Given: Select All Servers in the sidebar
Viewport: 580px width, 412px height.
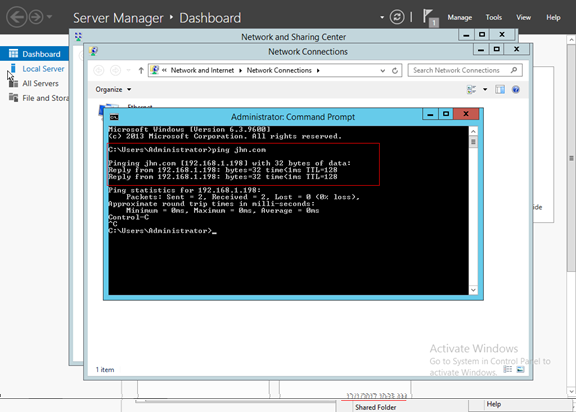Looking at the screenshot, I should click(x=40, y=84).
